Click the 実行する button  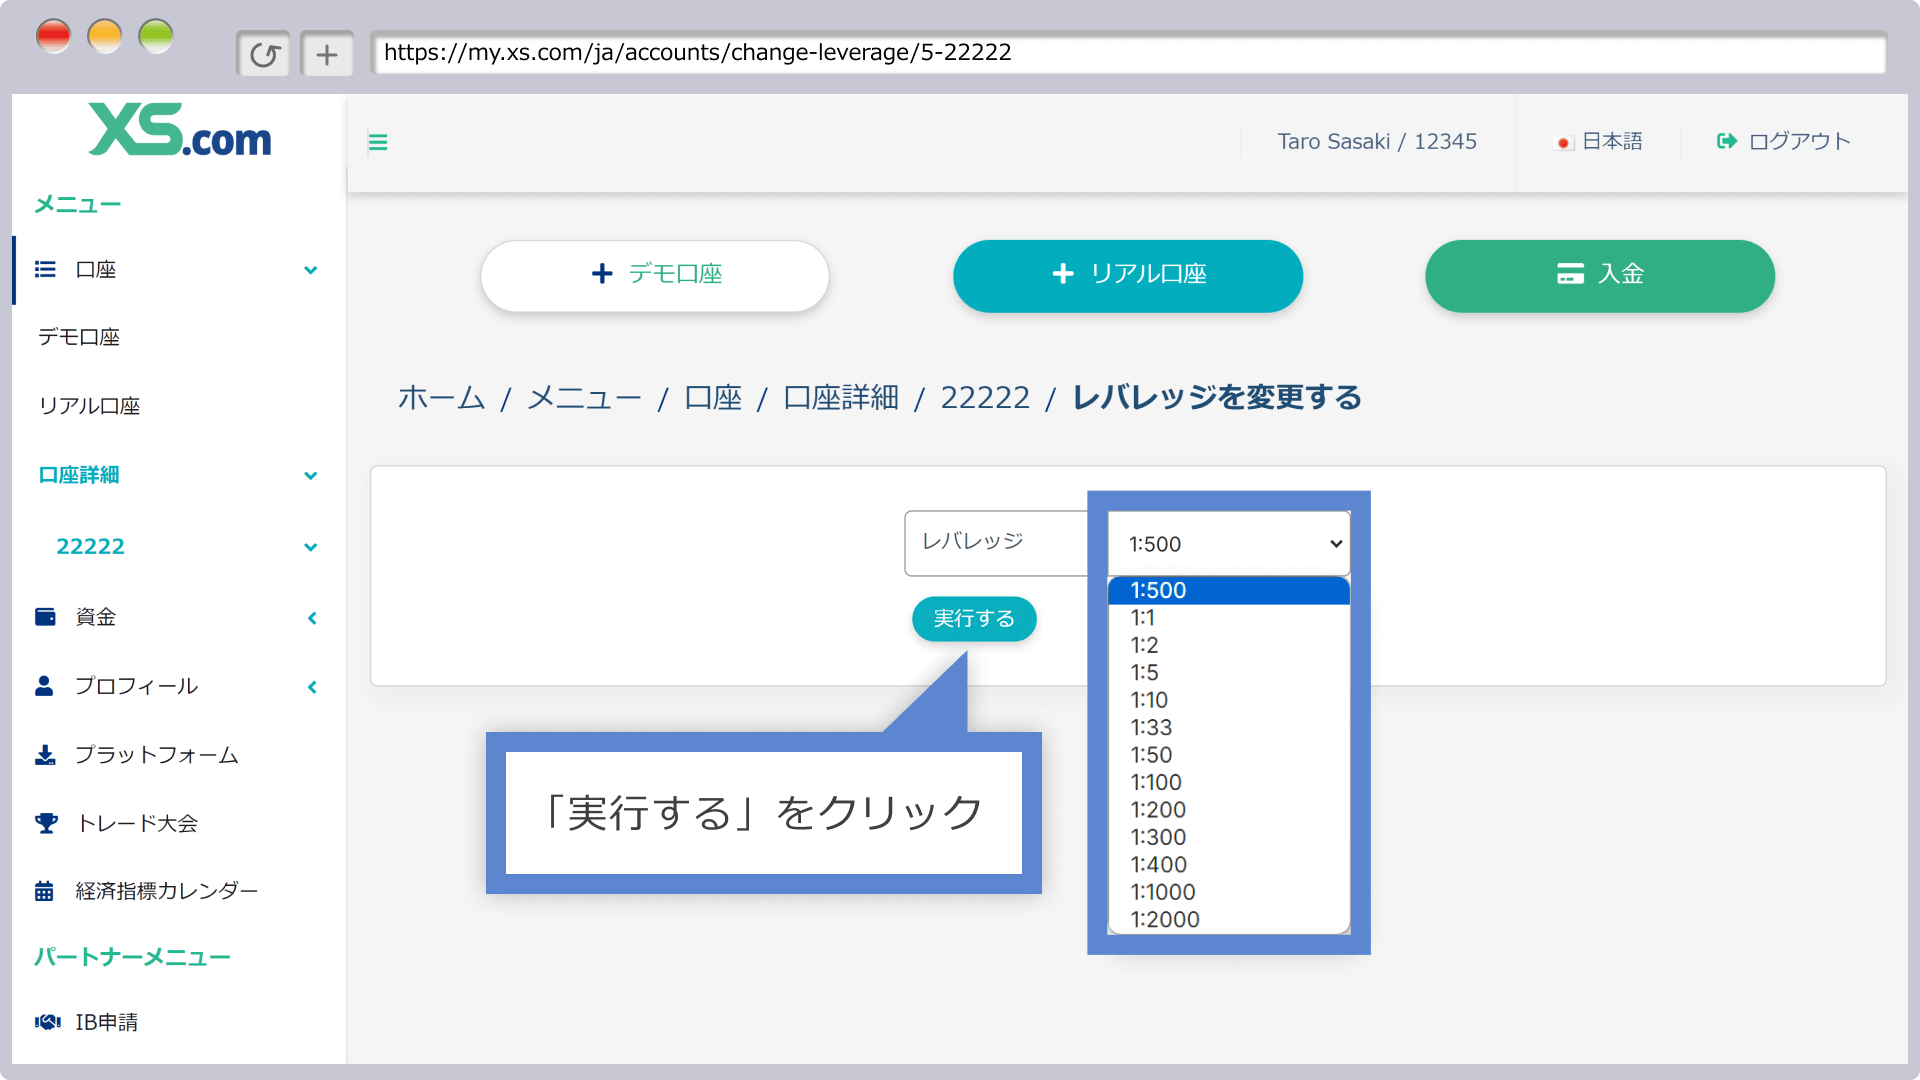974,619
